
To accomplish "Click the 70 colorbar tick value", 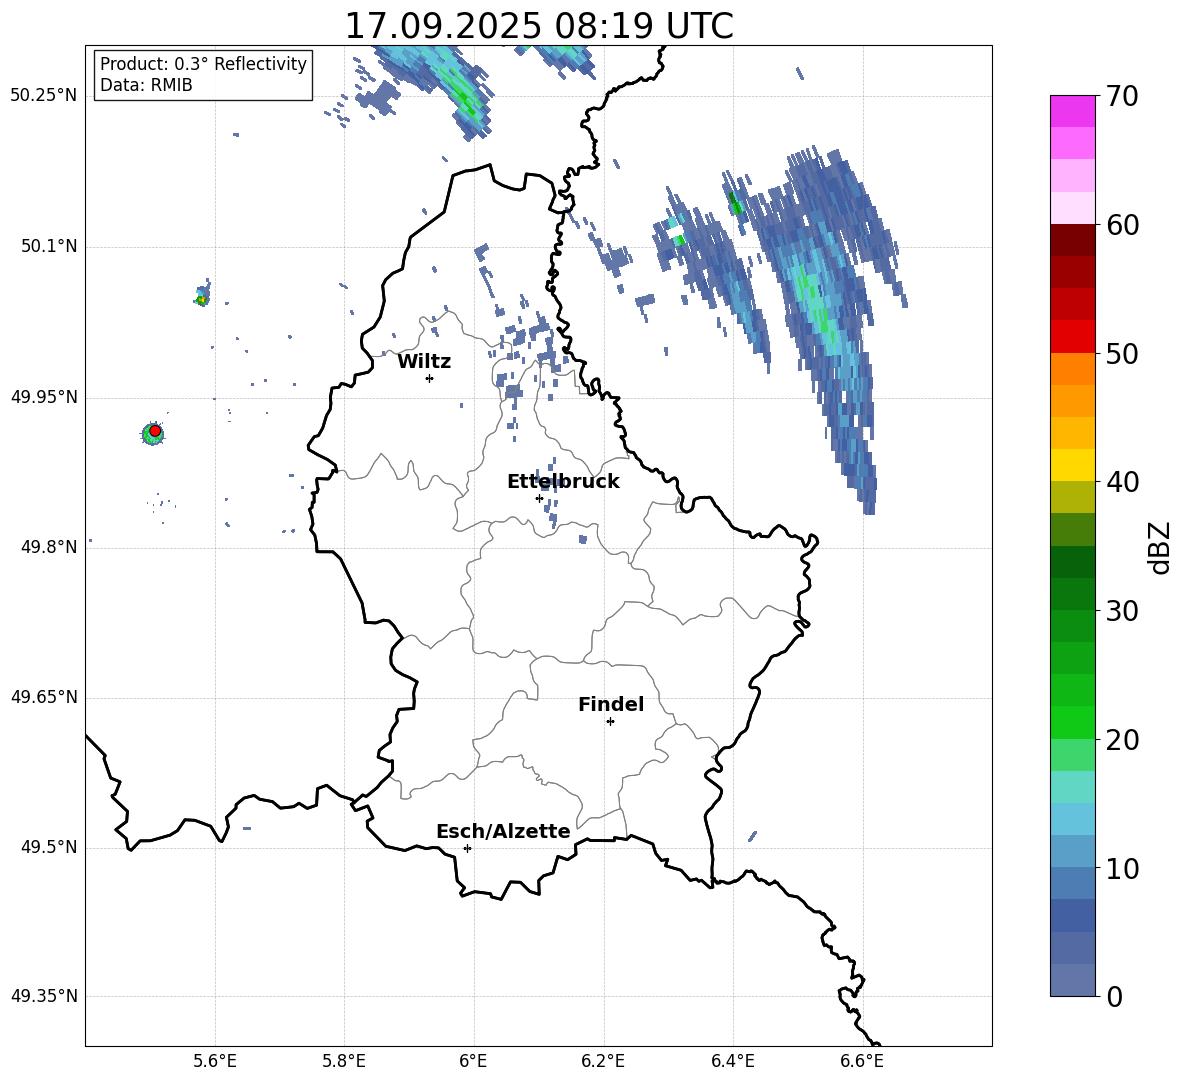I will pyautogui.click(x=1122, y=96).
